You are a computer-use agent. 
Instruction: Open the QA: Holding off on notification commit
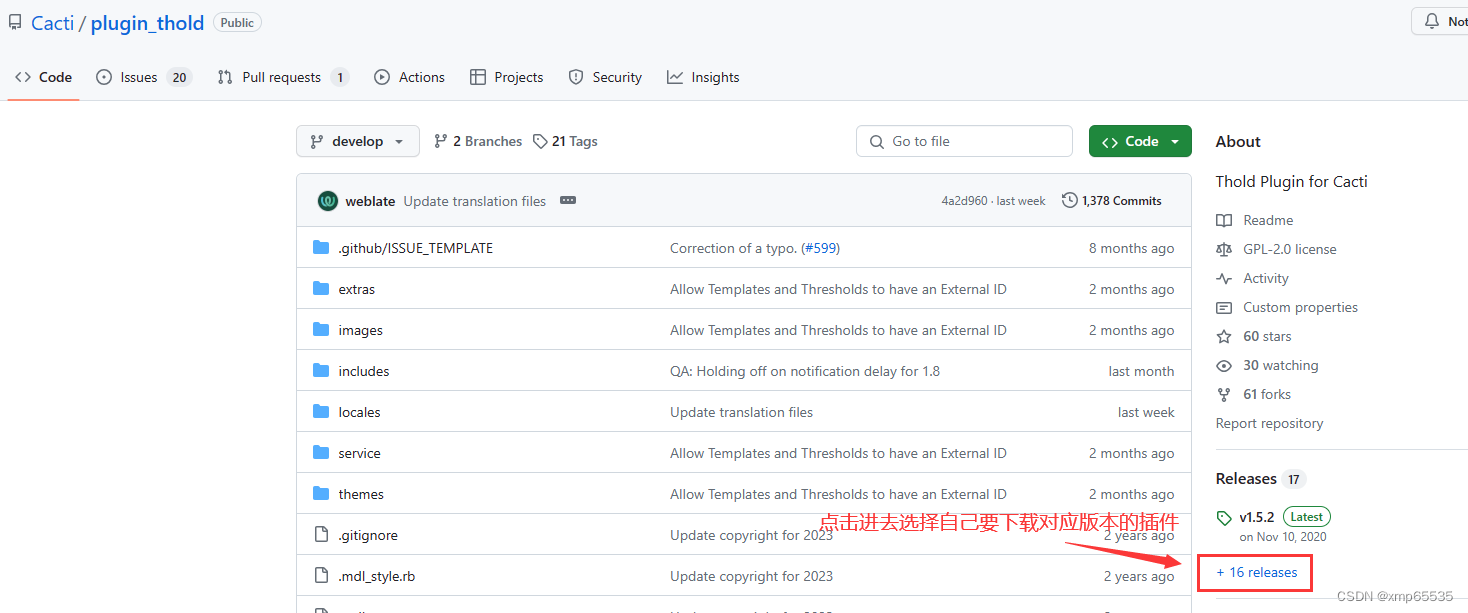click(x=805, y=371)
